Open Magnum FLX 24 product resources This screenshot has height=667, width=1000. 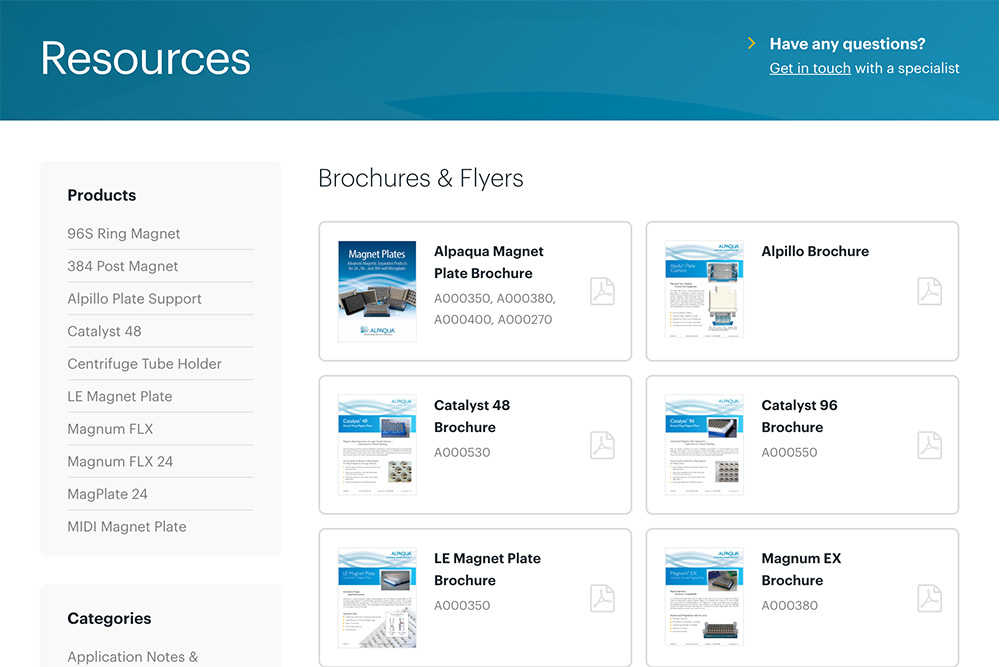pyautogui.click(x=120, y=462)
